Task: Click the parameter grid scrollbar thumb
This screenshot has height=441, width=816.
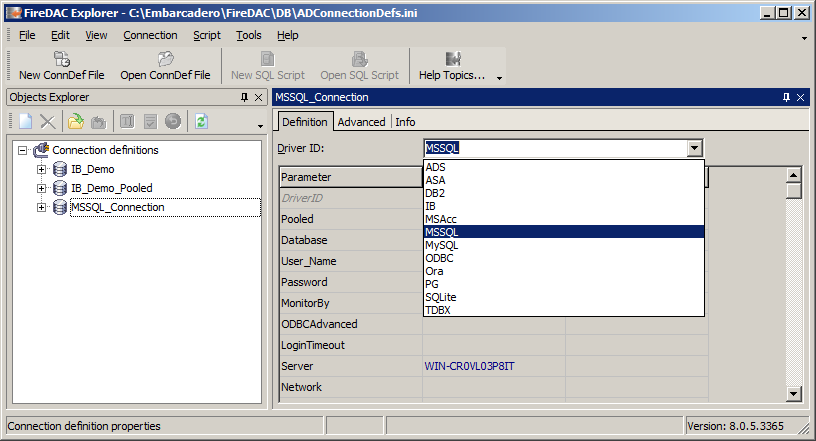Action: pos(793,191)
